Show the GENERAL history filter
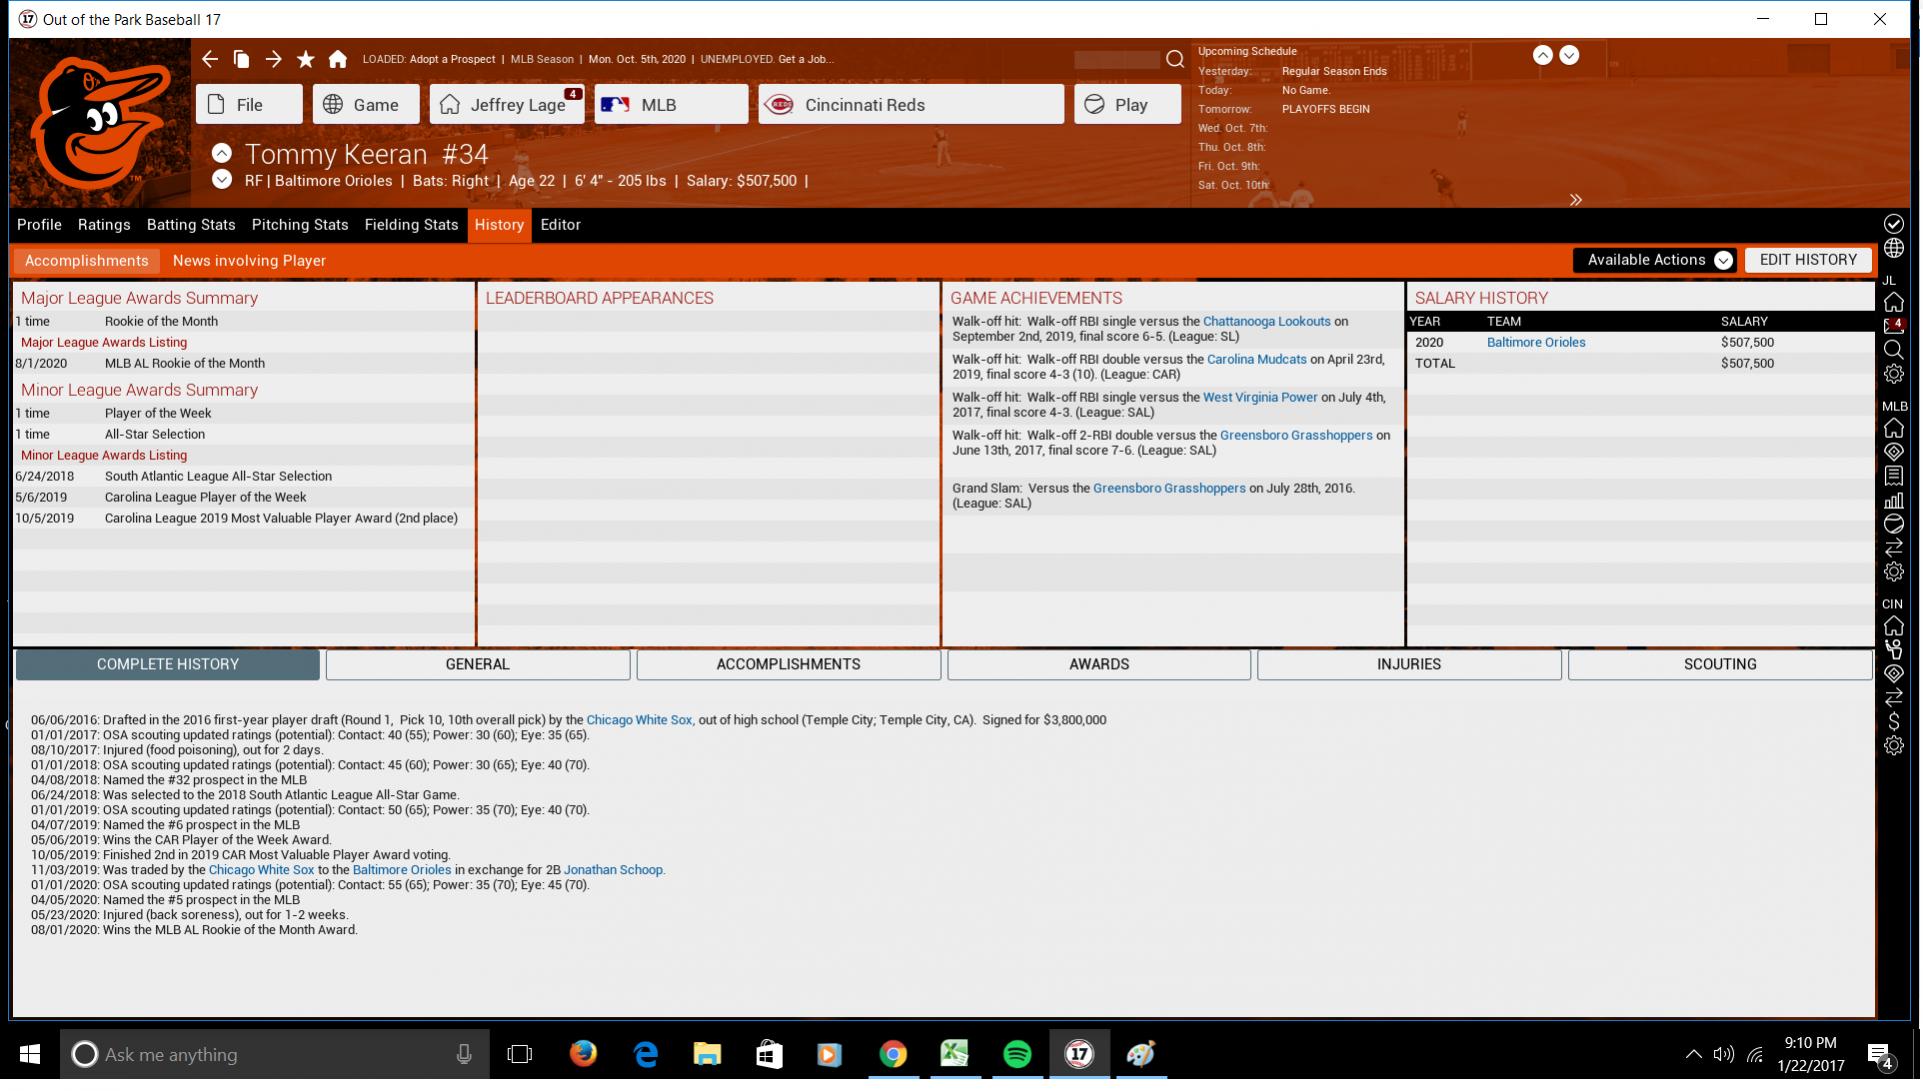 (478, 665)
